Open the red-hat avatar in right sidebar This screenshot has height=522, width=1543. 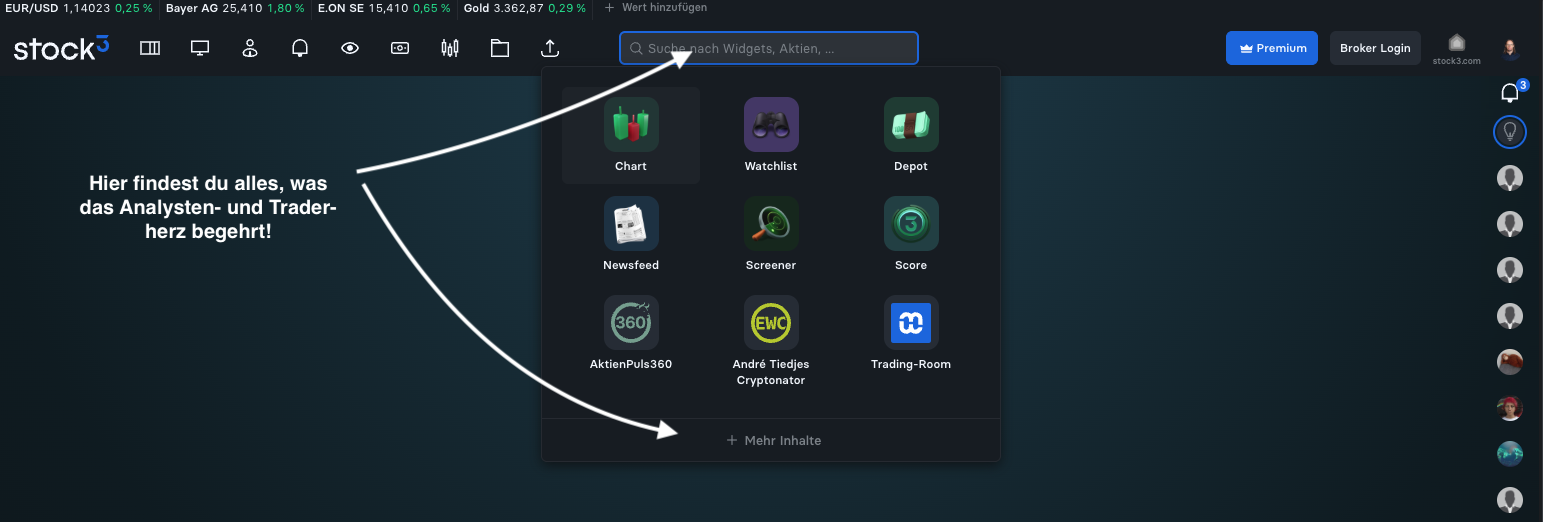pyautogui.click(x=1510, y=362)
